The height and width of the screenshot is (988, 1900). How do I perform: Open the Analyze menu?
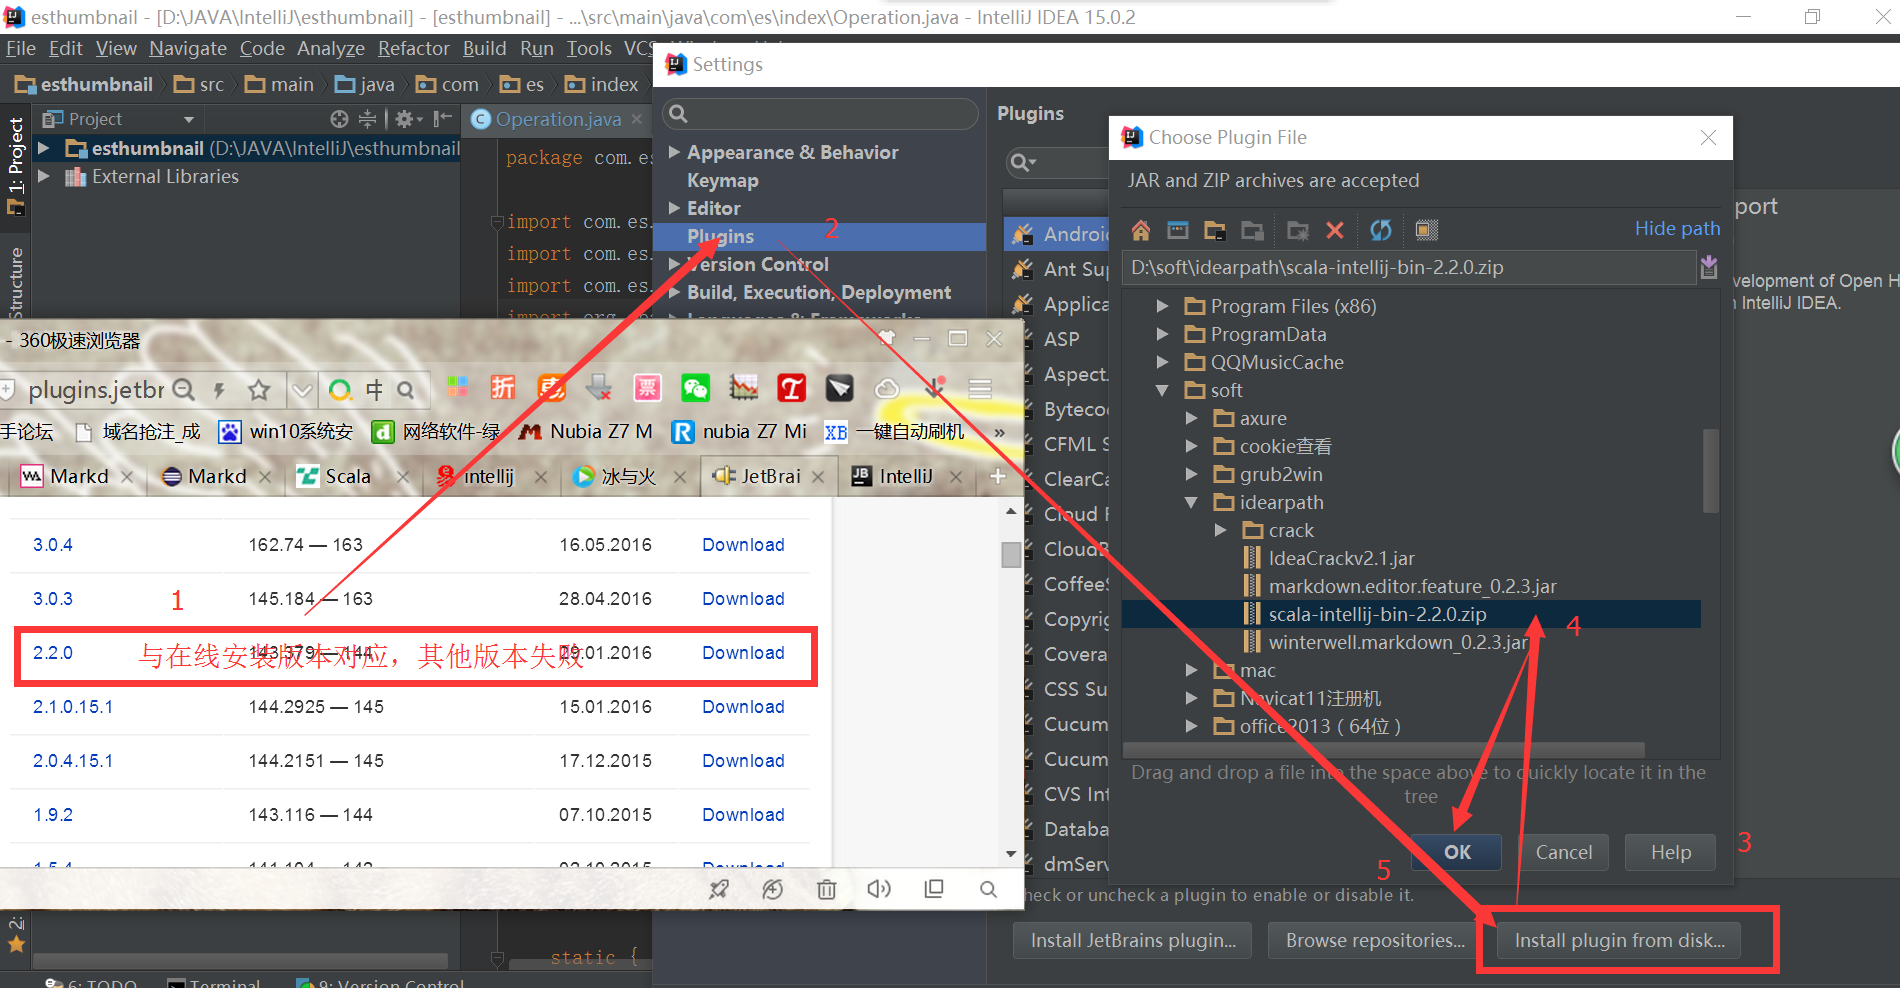pos(331,48)
